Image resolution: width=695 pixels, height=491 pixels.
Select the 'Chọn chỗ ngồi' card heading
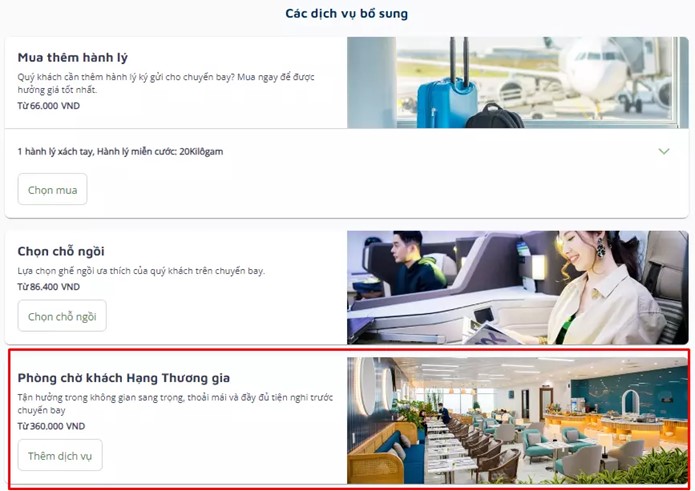pyautogui.click(x=61, y=251)
